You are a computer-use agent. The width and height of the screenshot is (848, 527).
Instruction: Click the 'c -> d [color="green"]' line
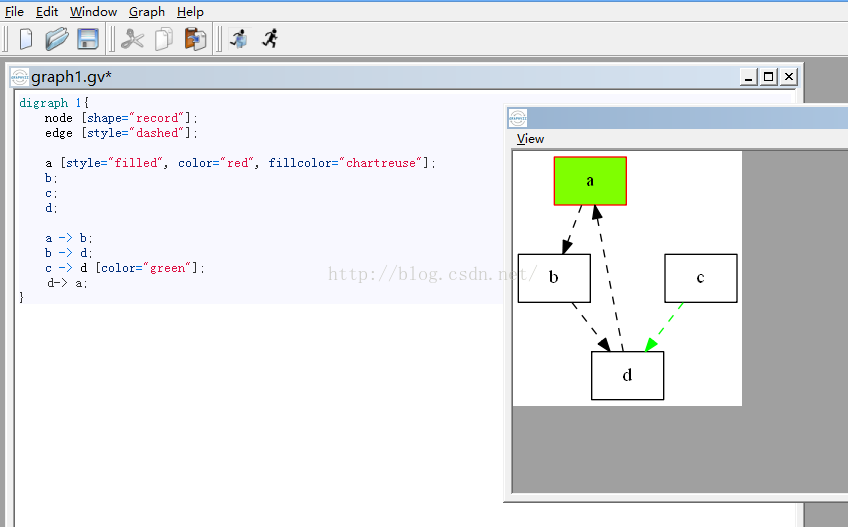125,268
